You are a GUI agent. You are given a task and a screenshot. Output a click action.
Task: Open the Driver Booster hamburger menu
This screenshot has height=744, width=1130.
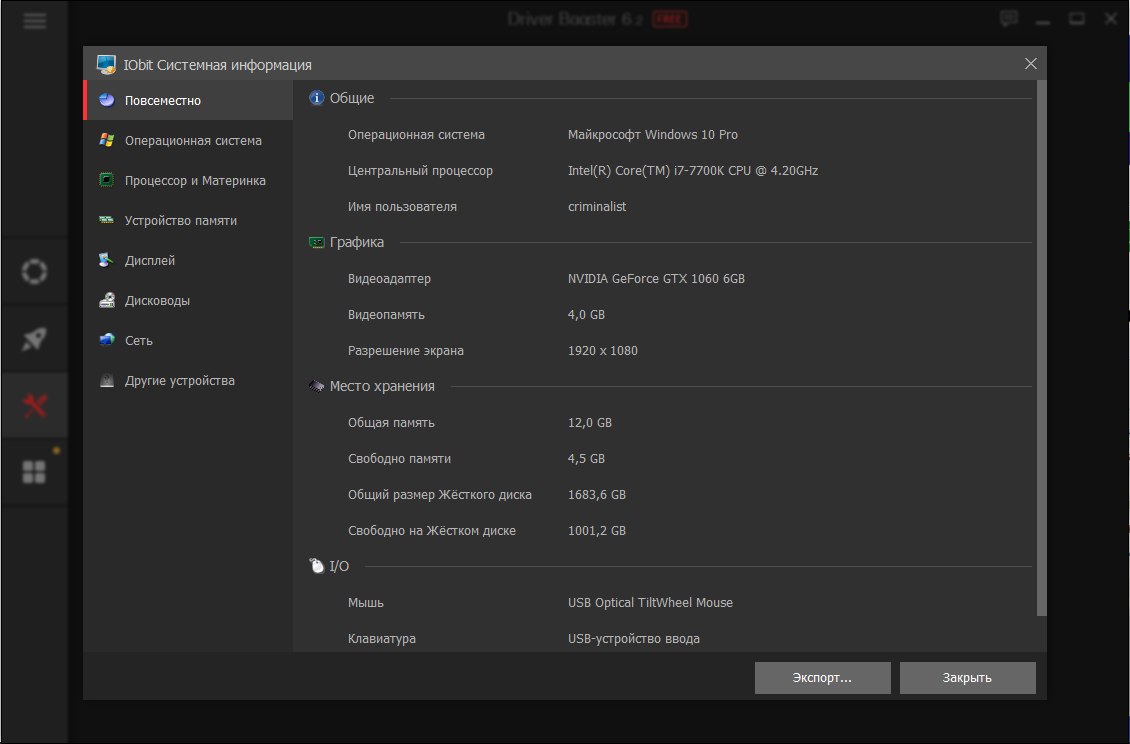[x=35, y=20]
